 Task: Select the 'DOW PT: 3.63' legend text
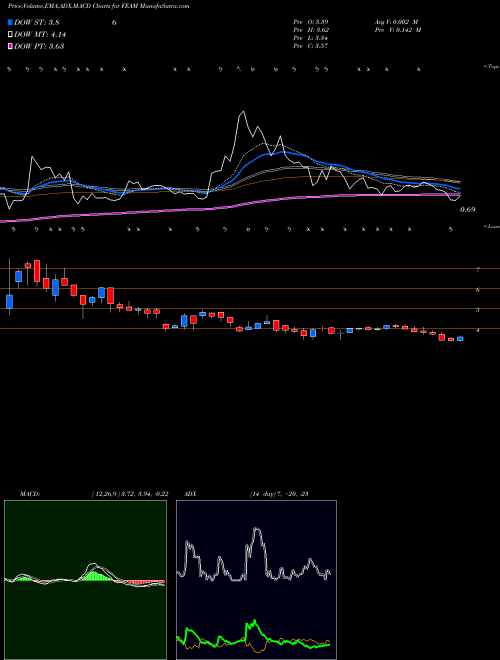39,46
